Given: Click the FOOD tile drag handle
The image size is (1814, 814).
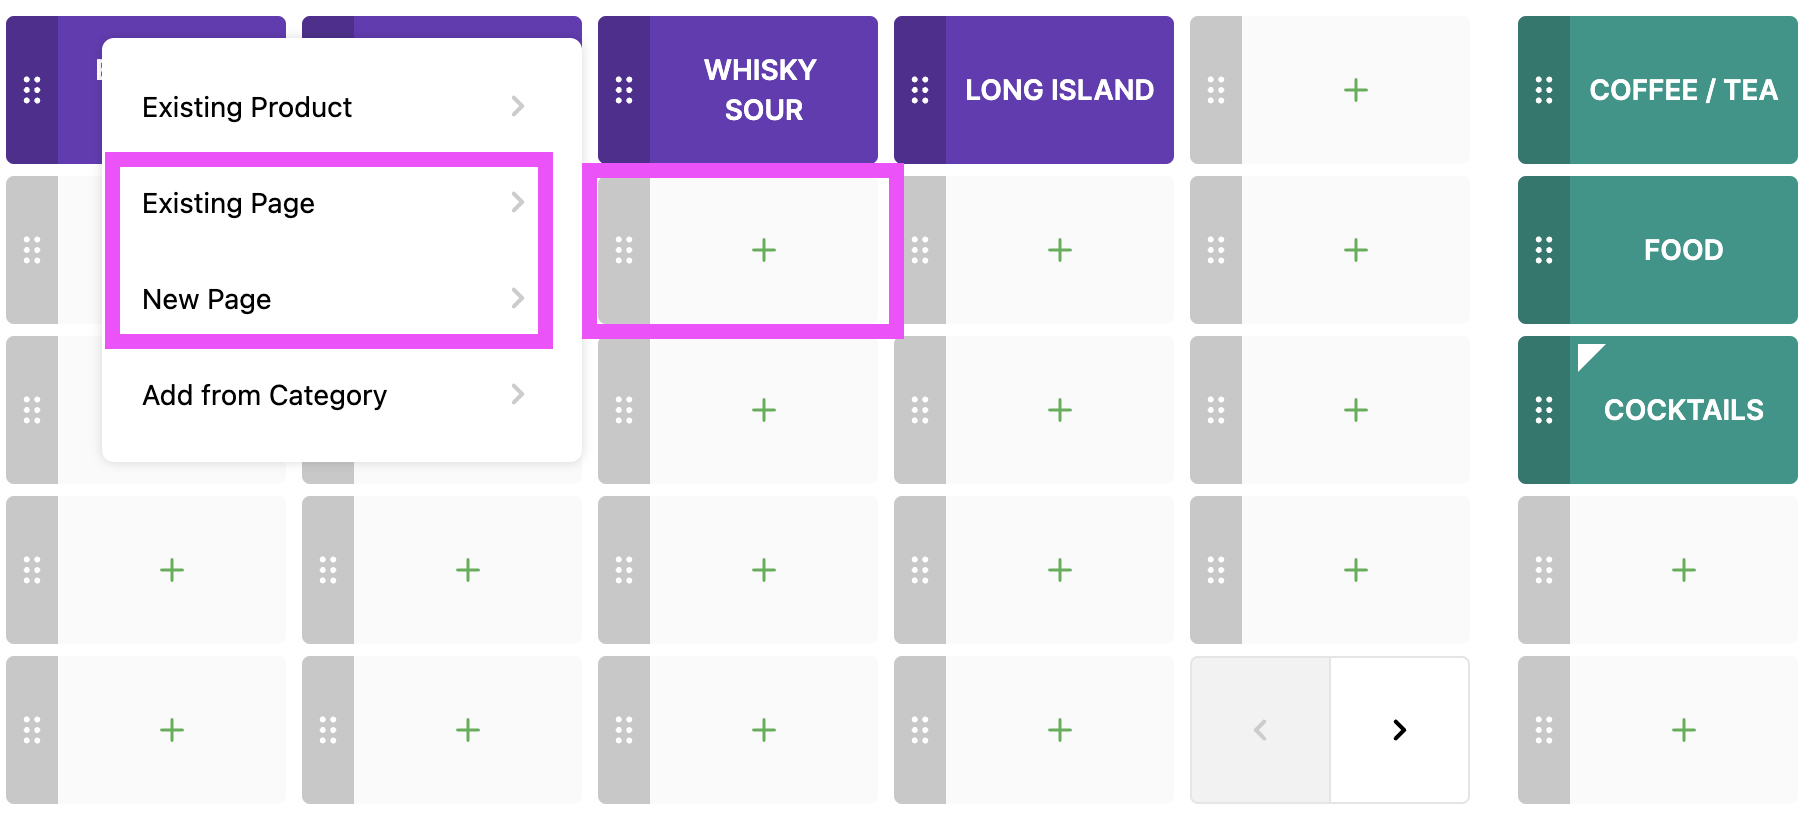Looking at the screenshot, I should 1544,250.
